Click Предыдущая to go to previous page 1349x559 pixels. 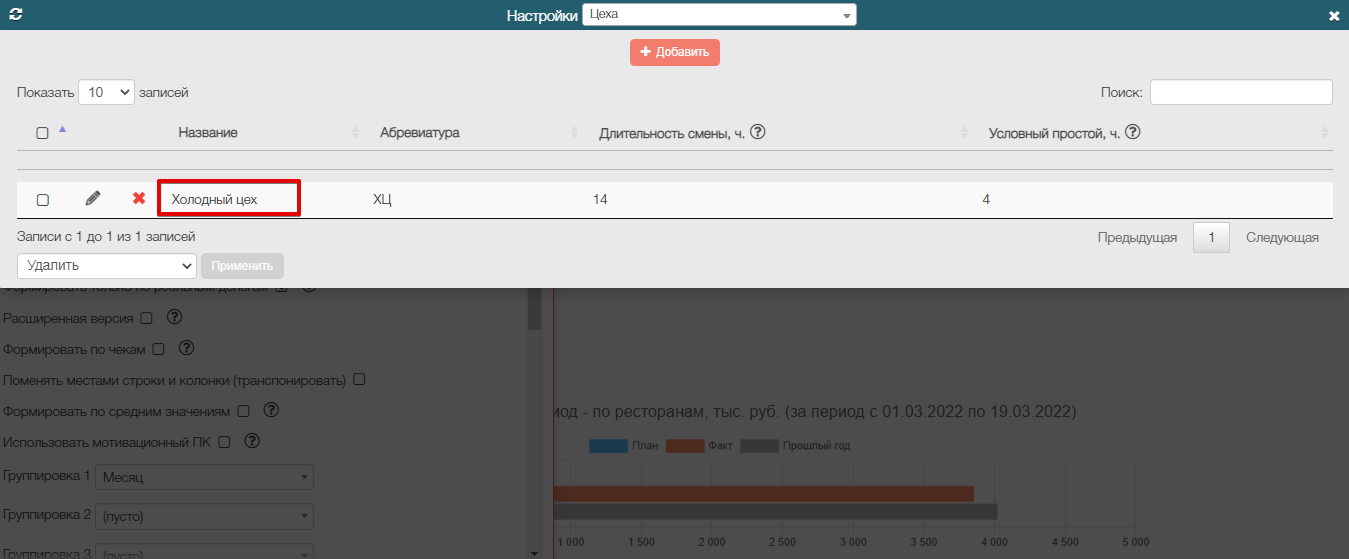pyautogui.click(x=1137, y=238)
